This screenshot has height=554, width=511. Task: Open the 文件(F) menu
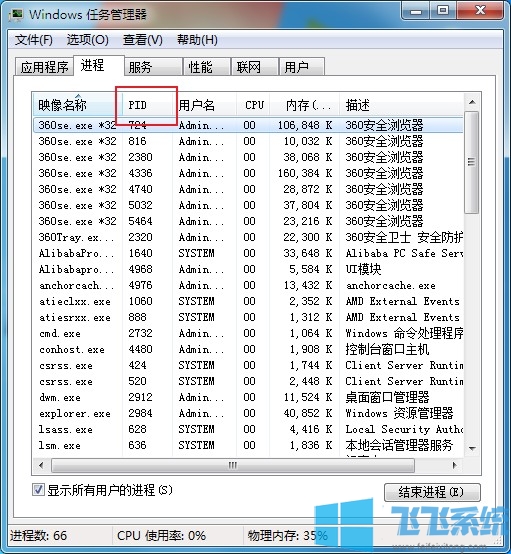pos(34,40)
